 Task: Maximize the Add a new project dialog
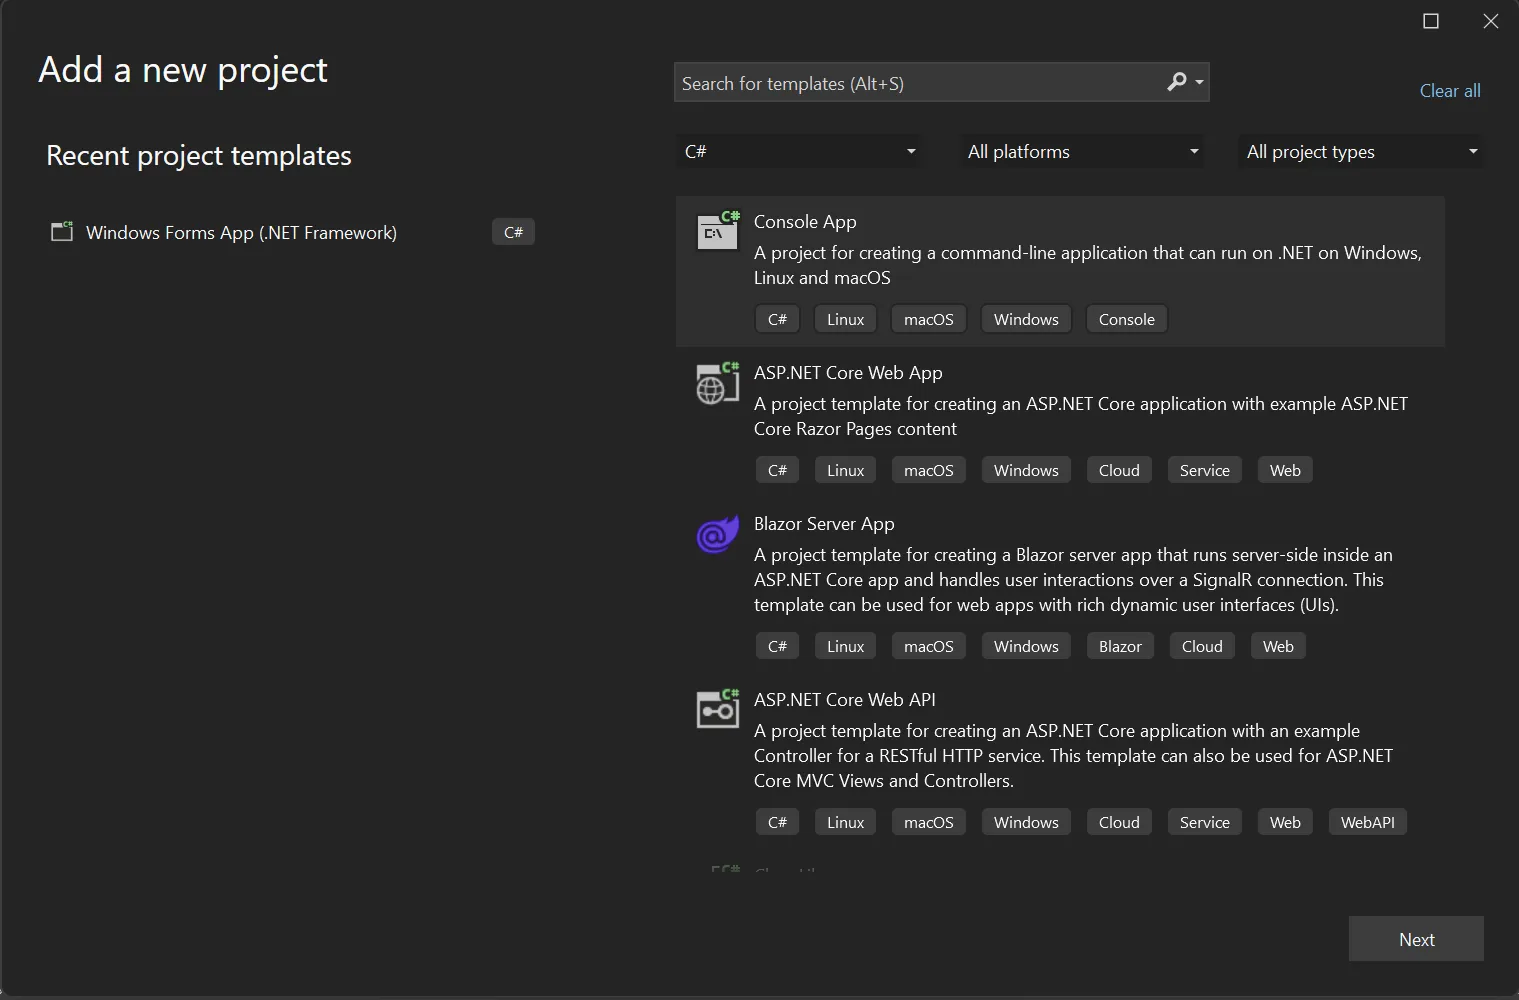1431,21
